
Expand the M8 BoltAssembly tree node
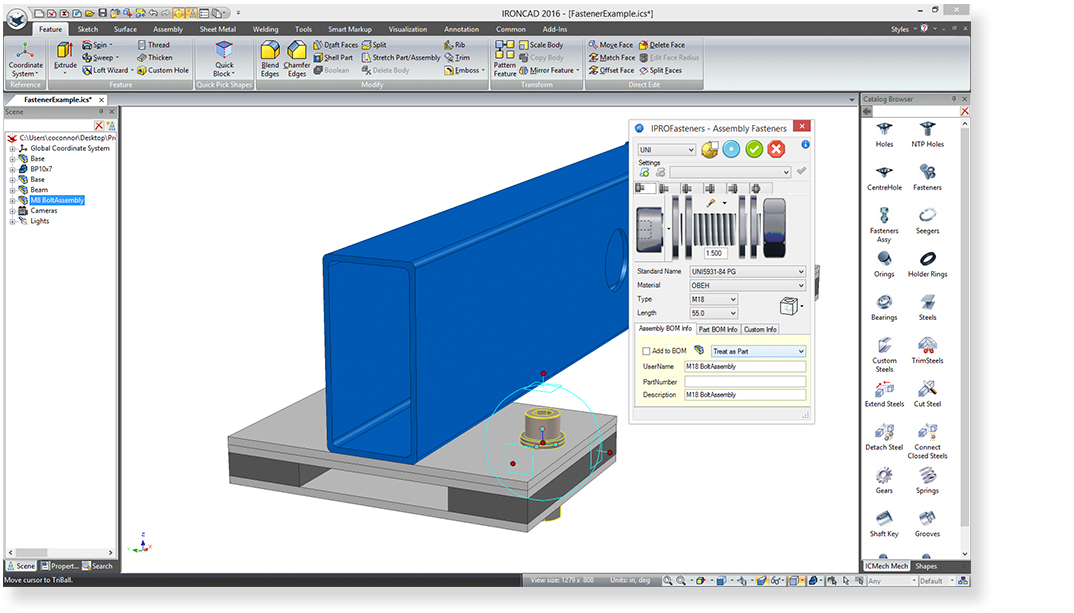click(x=13, y=200)
